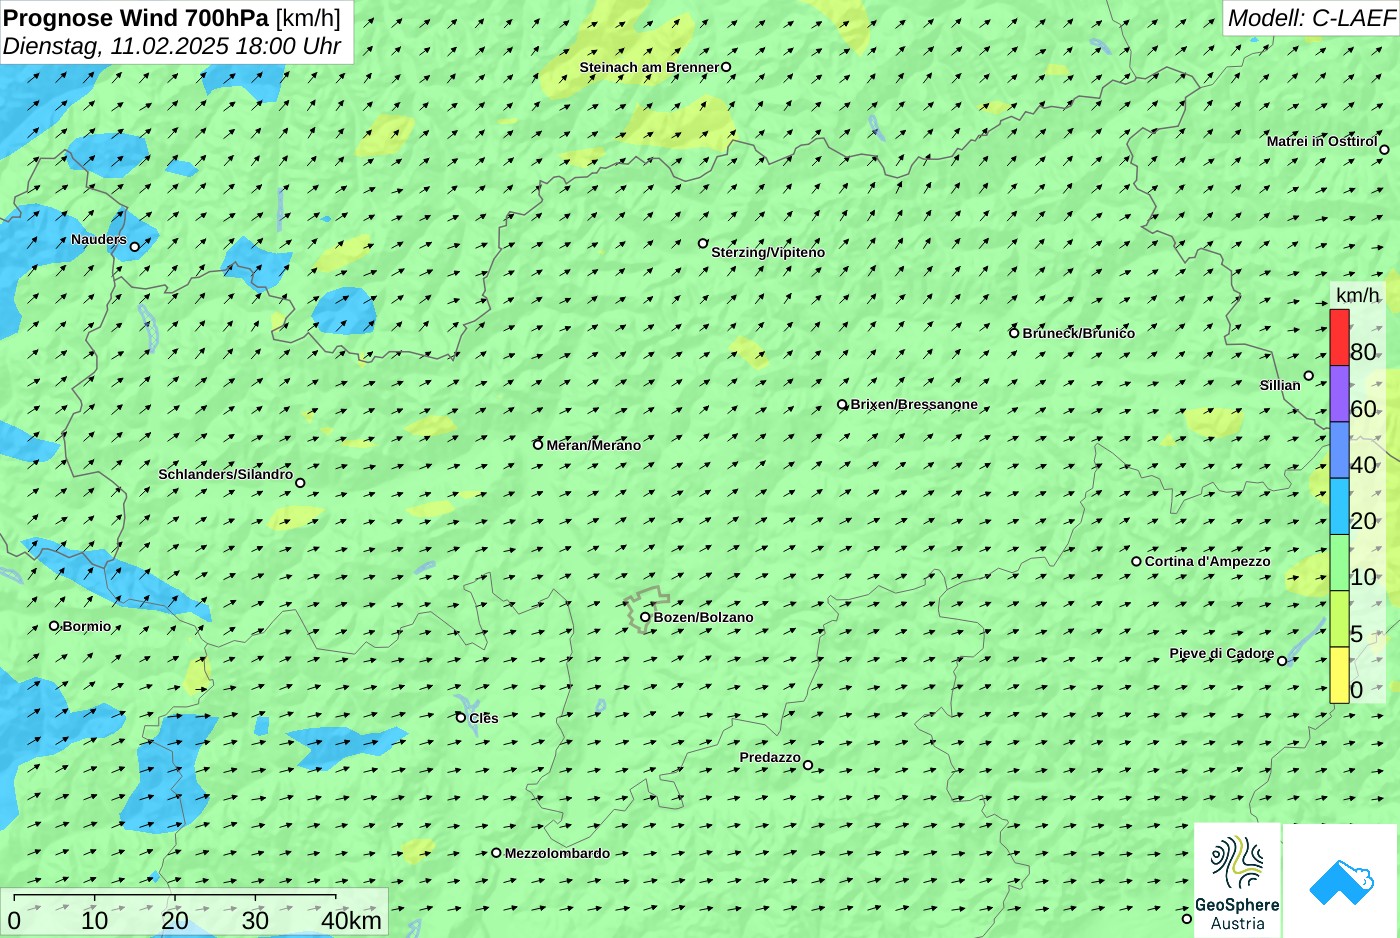Click the Steinach am Brenner marker circle
This screenshot has height=938, width=1400.
726,67
